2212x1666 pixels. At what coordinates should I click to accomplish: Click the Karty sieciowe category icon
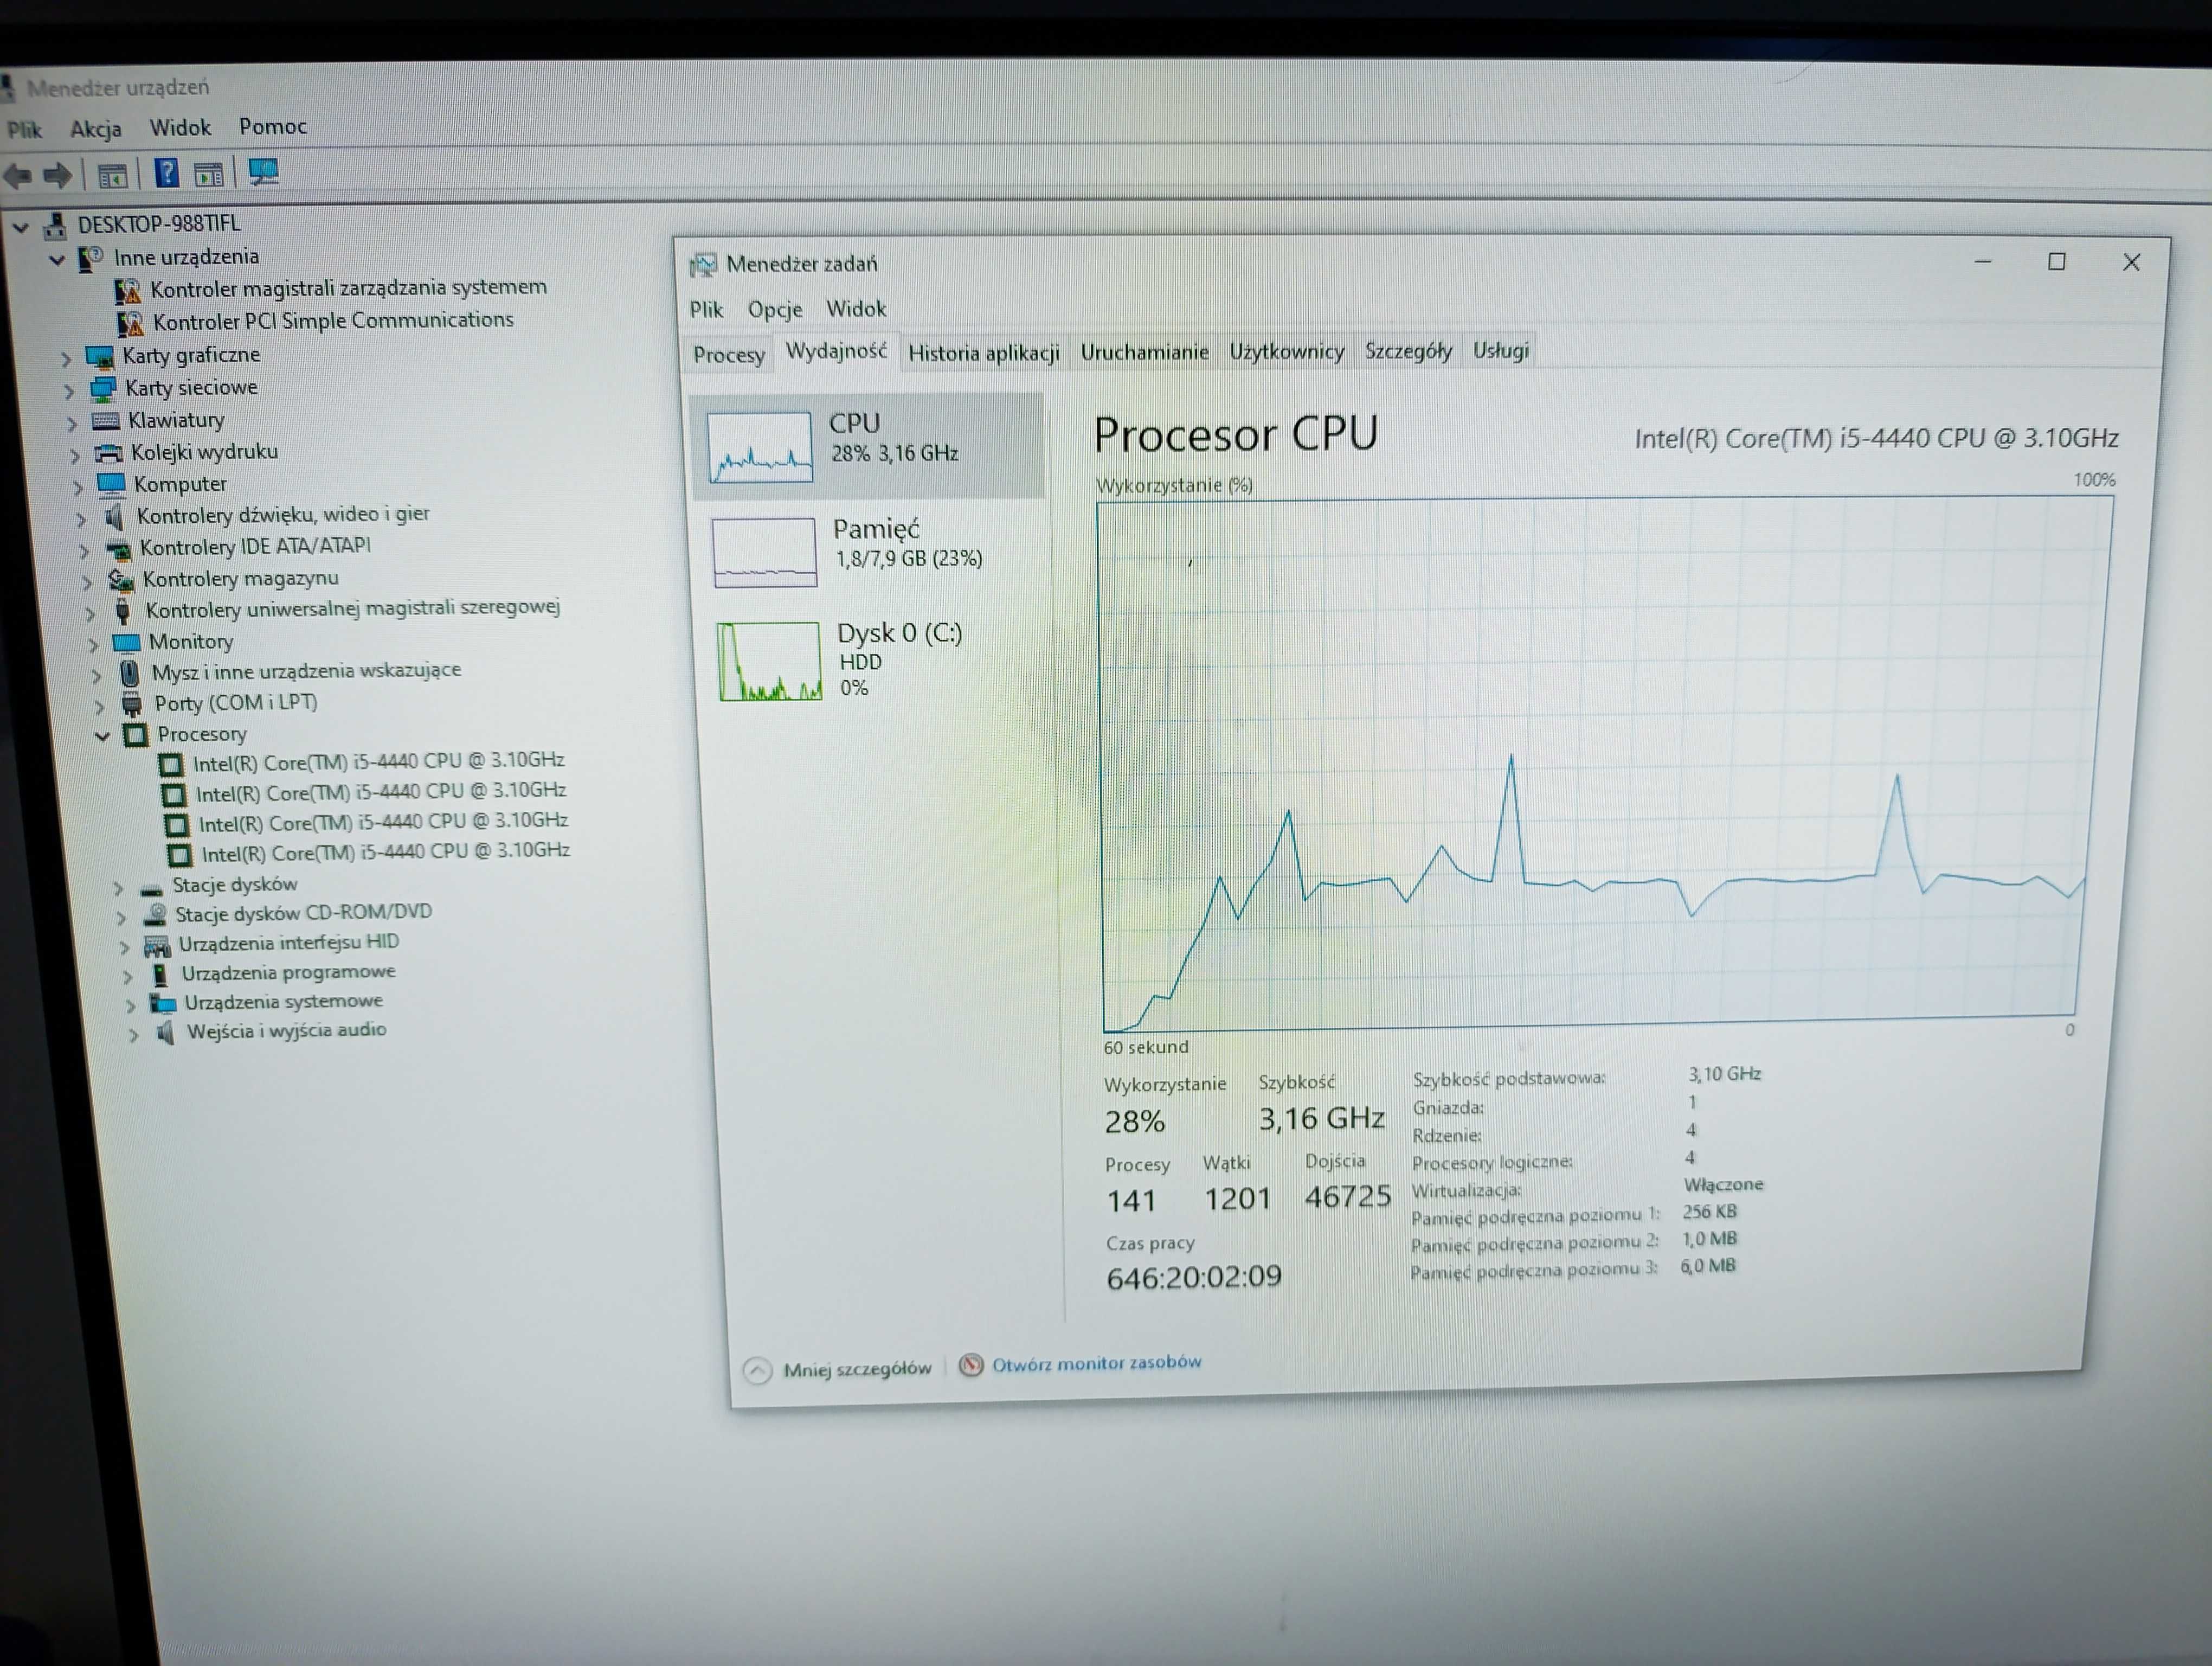click(x=103, y=389)
